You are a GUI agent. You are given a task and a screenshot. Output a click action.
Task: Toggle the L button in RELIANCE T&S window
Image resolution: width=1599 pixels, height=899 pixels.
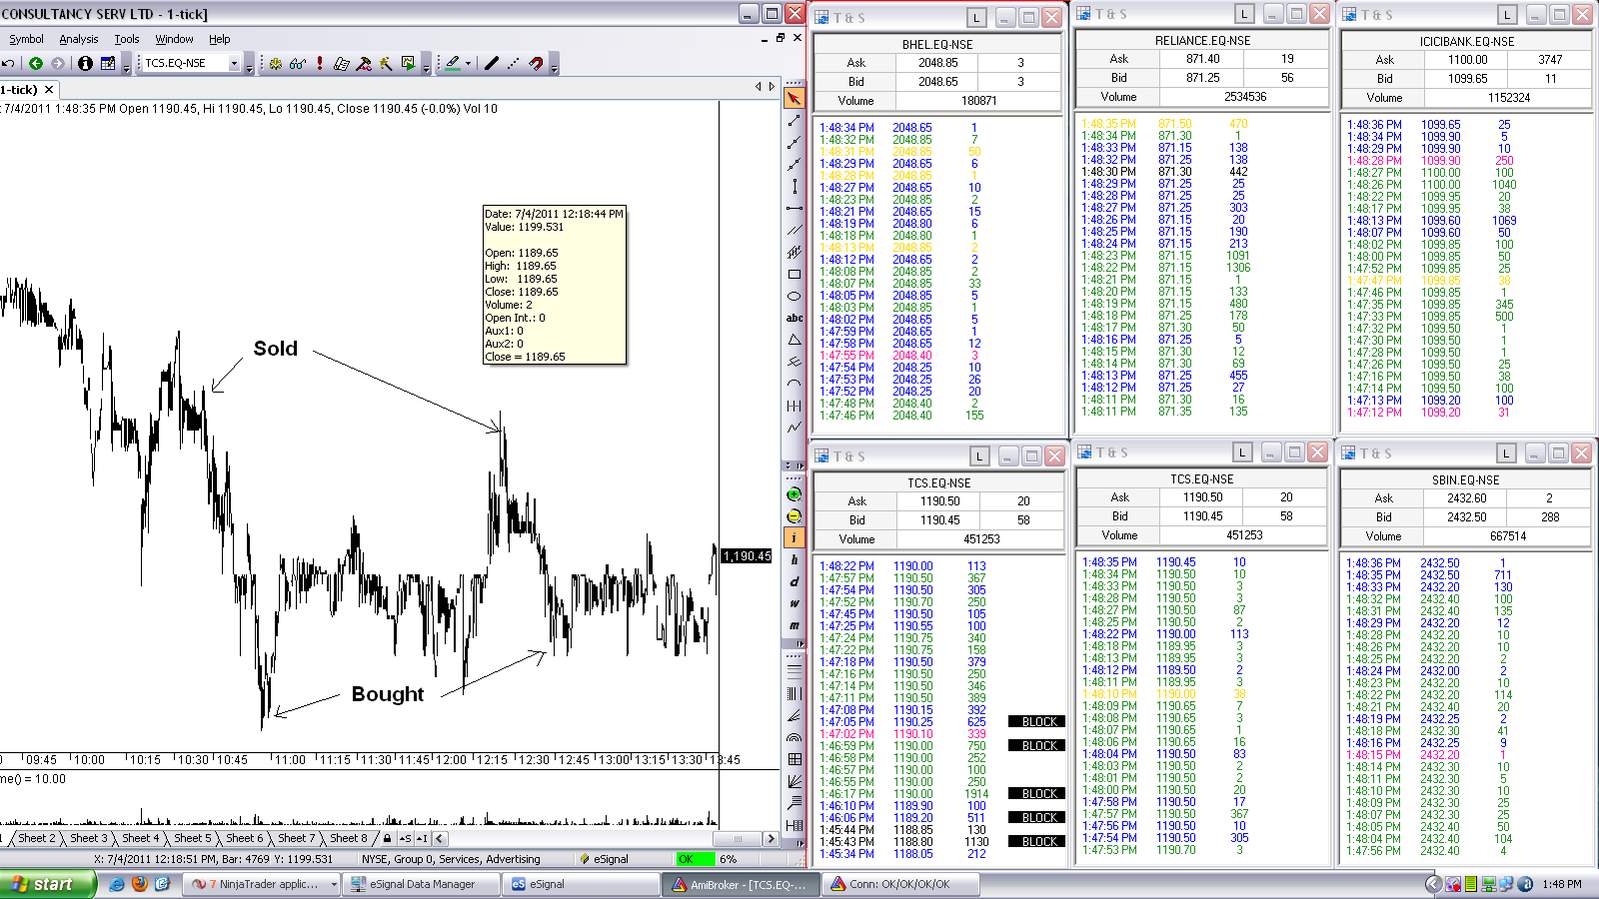pyautogui.click(x=1244, y=14)
